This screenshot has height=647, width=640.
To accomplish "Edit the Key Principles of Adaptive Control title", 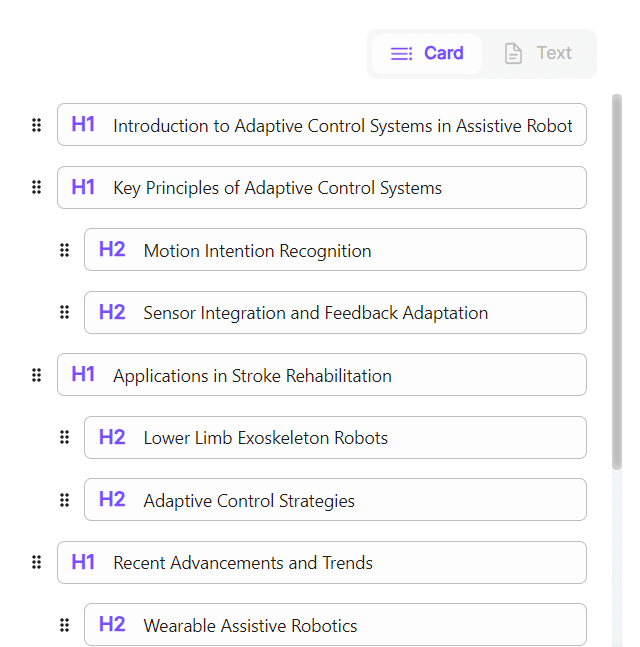I will [x=277, y=188].
